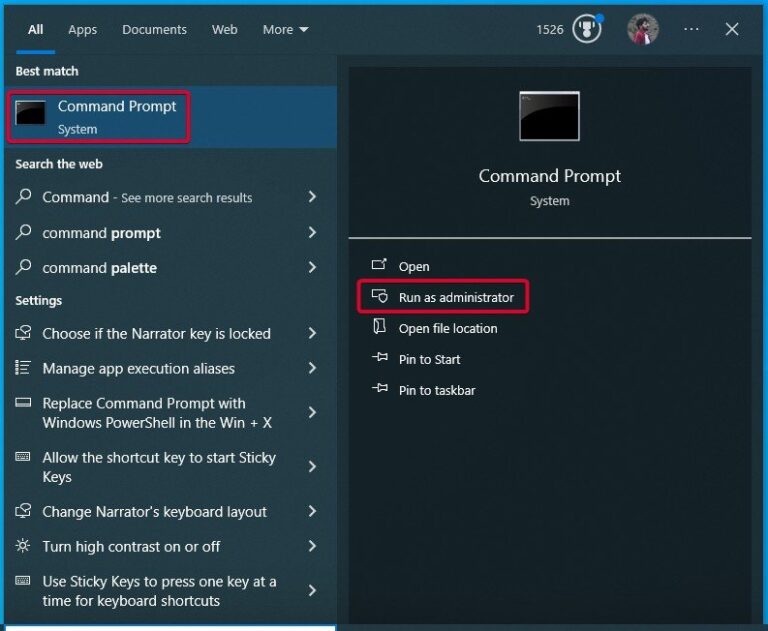Choose Open file location
The height and width of the screenshot is (631, 768).
coord(448,329)
